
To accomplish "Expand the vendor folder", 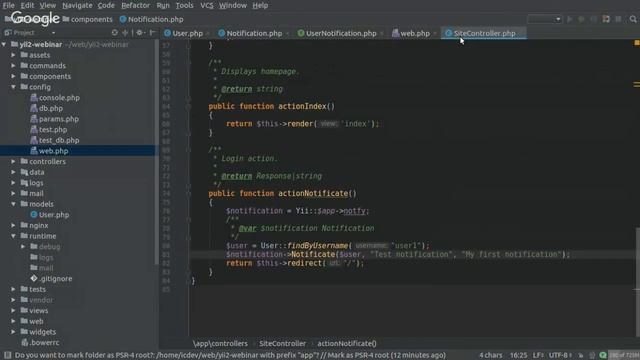I will (13, 300).
